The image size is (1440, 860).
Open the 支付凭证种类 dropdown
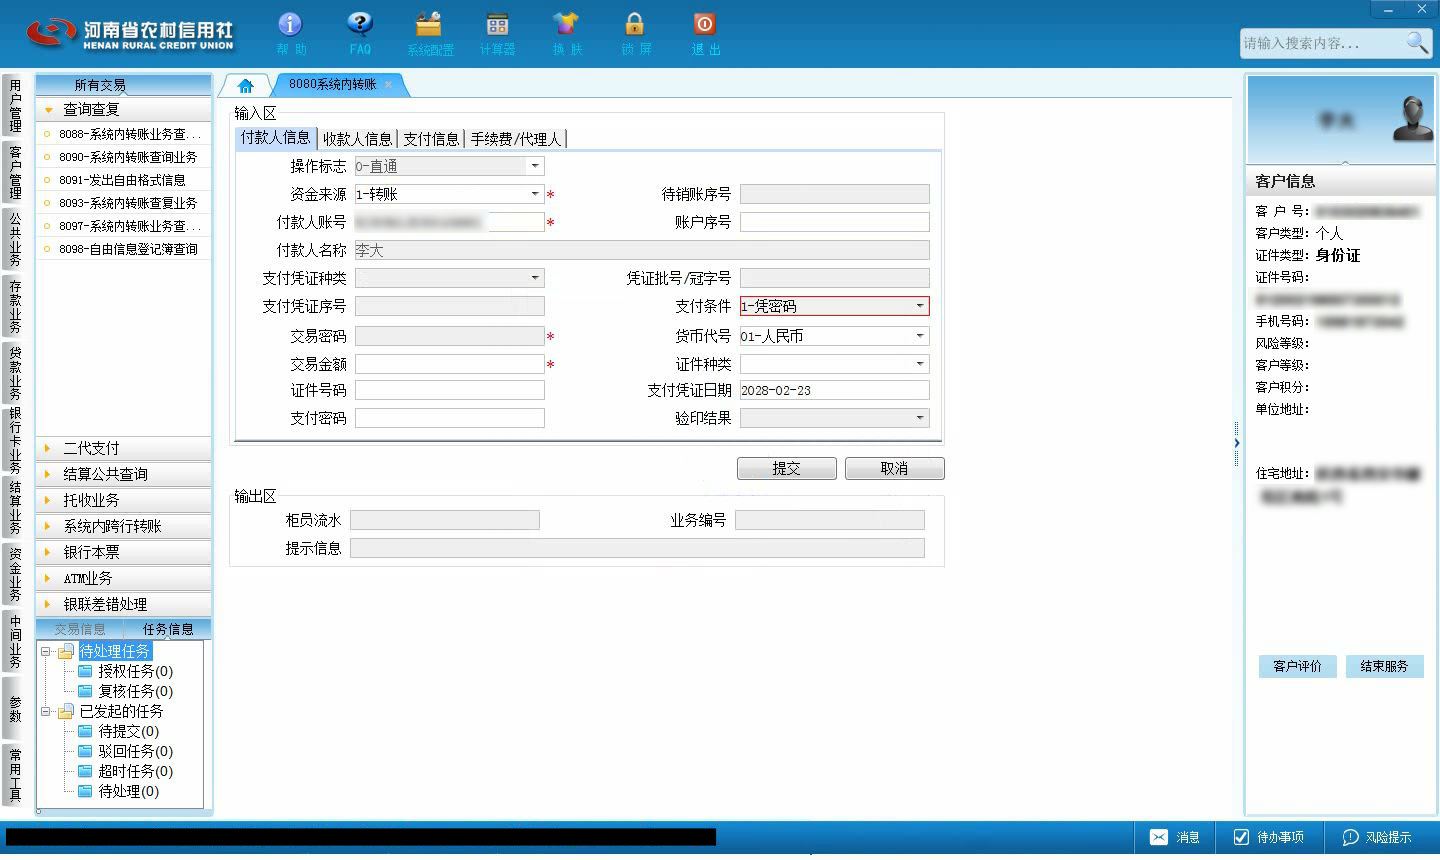pyautogui.click(x=535, y=278)
